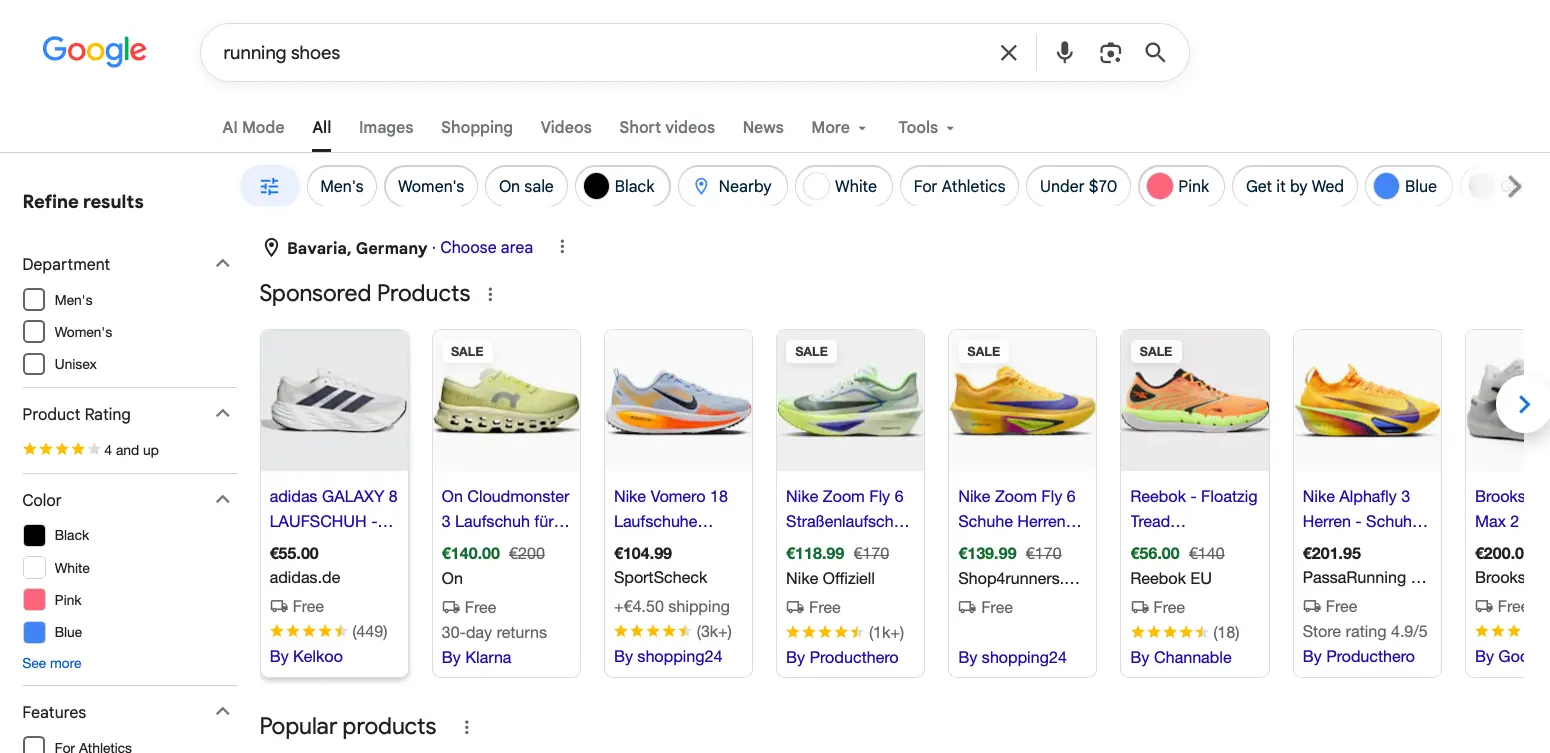Tick the Men's department checkbox
Screen dimensions: 1550x753
(x=34, y=300)
